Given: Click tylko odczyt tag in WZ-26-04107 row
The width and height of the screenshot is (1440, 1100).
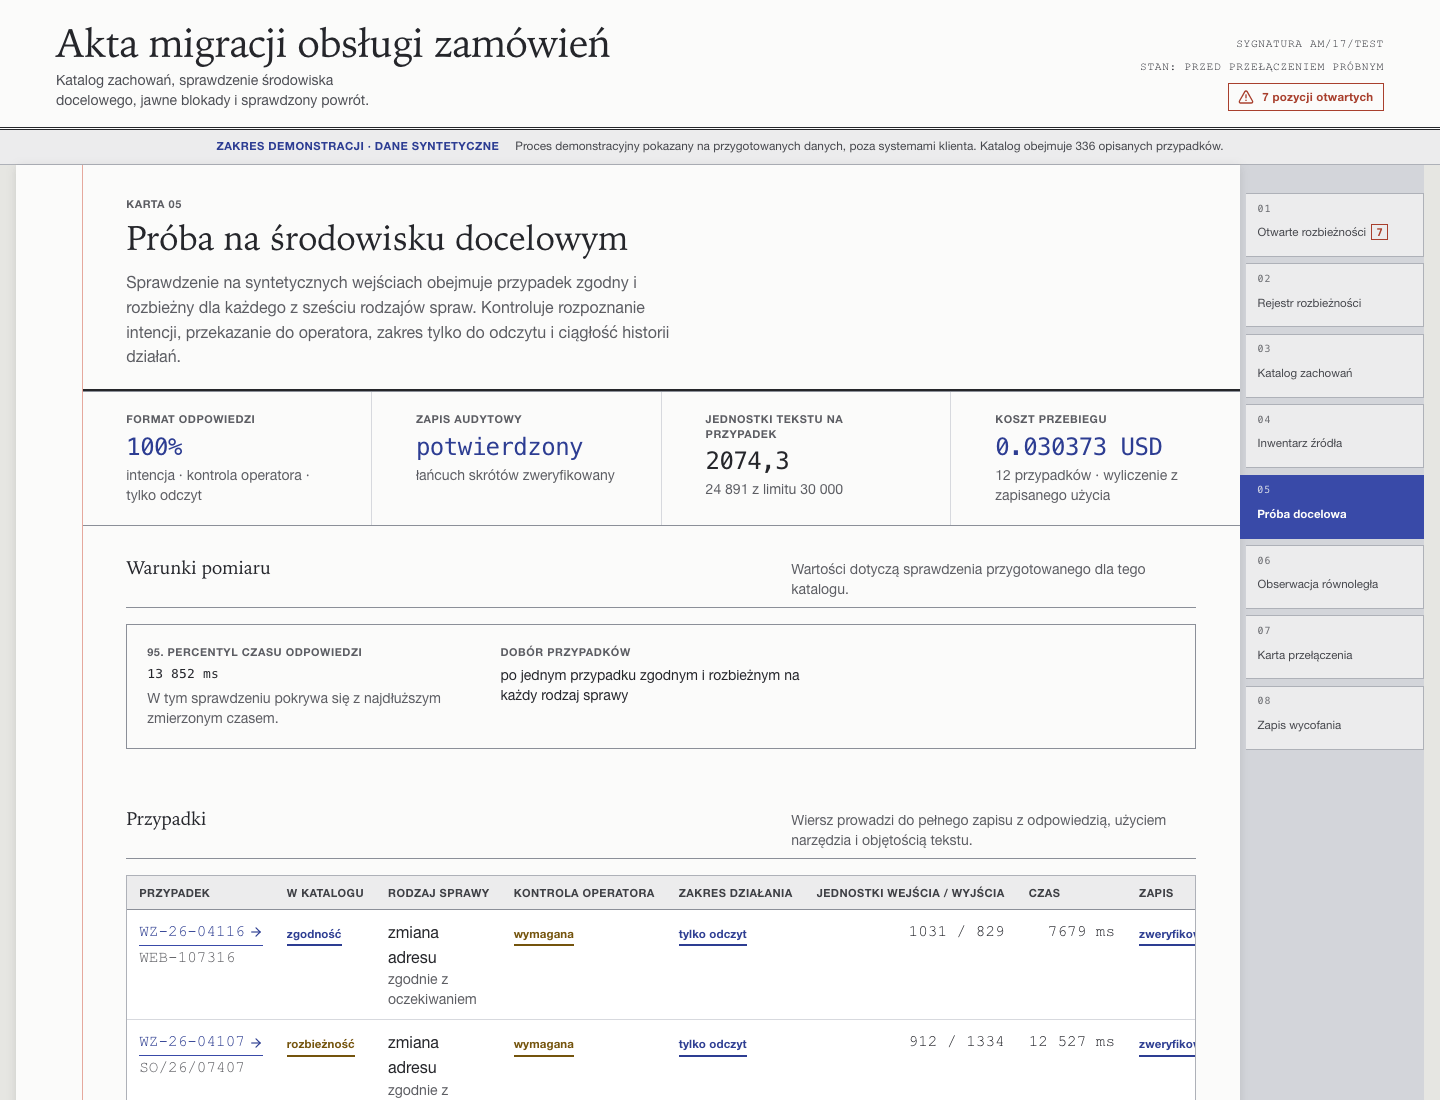Looking at the screenshot, I should (x=713, y=1045).
